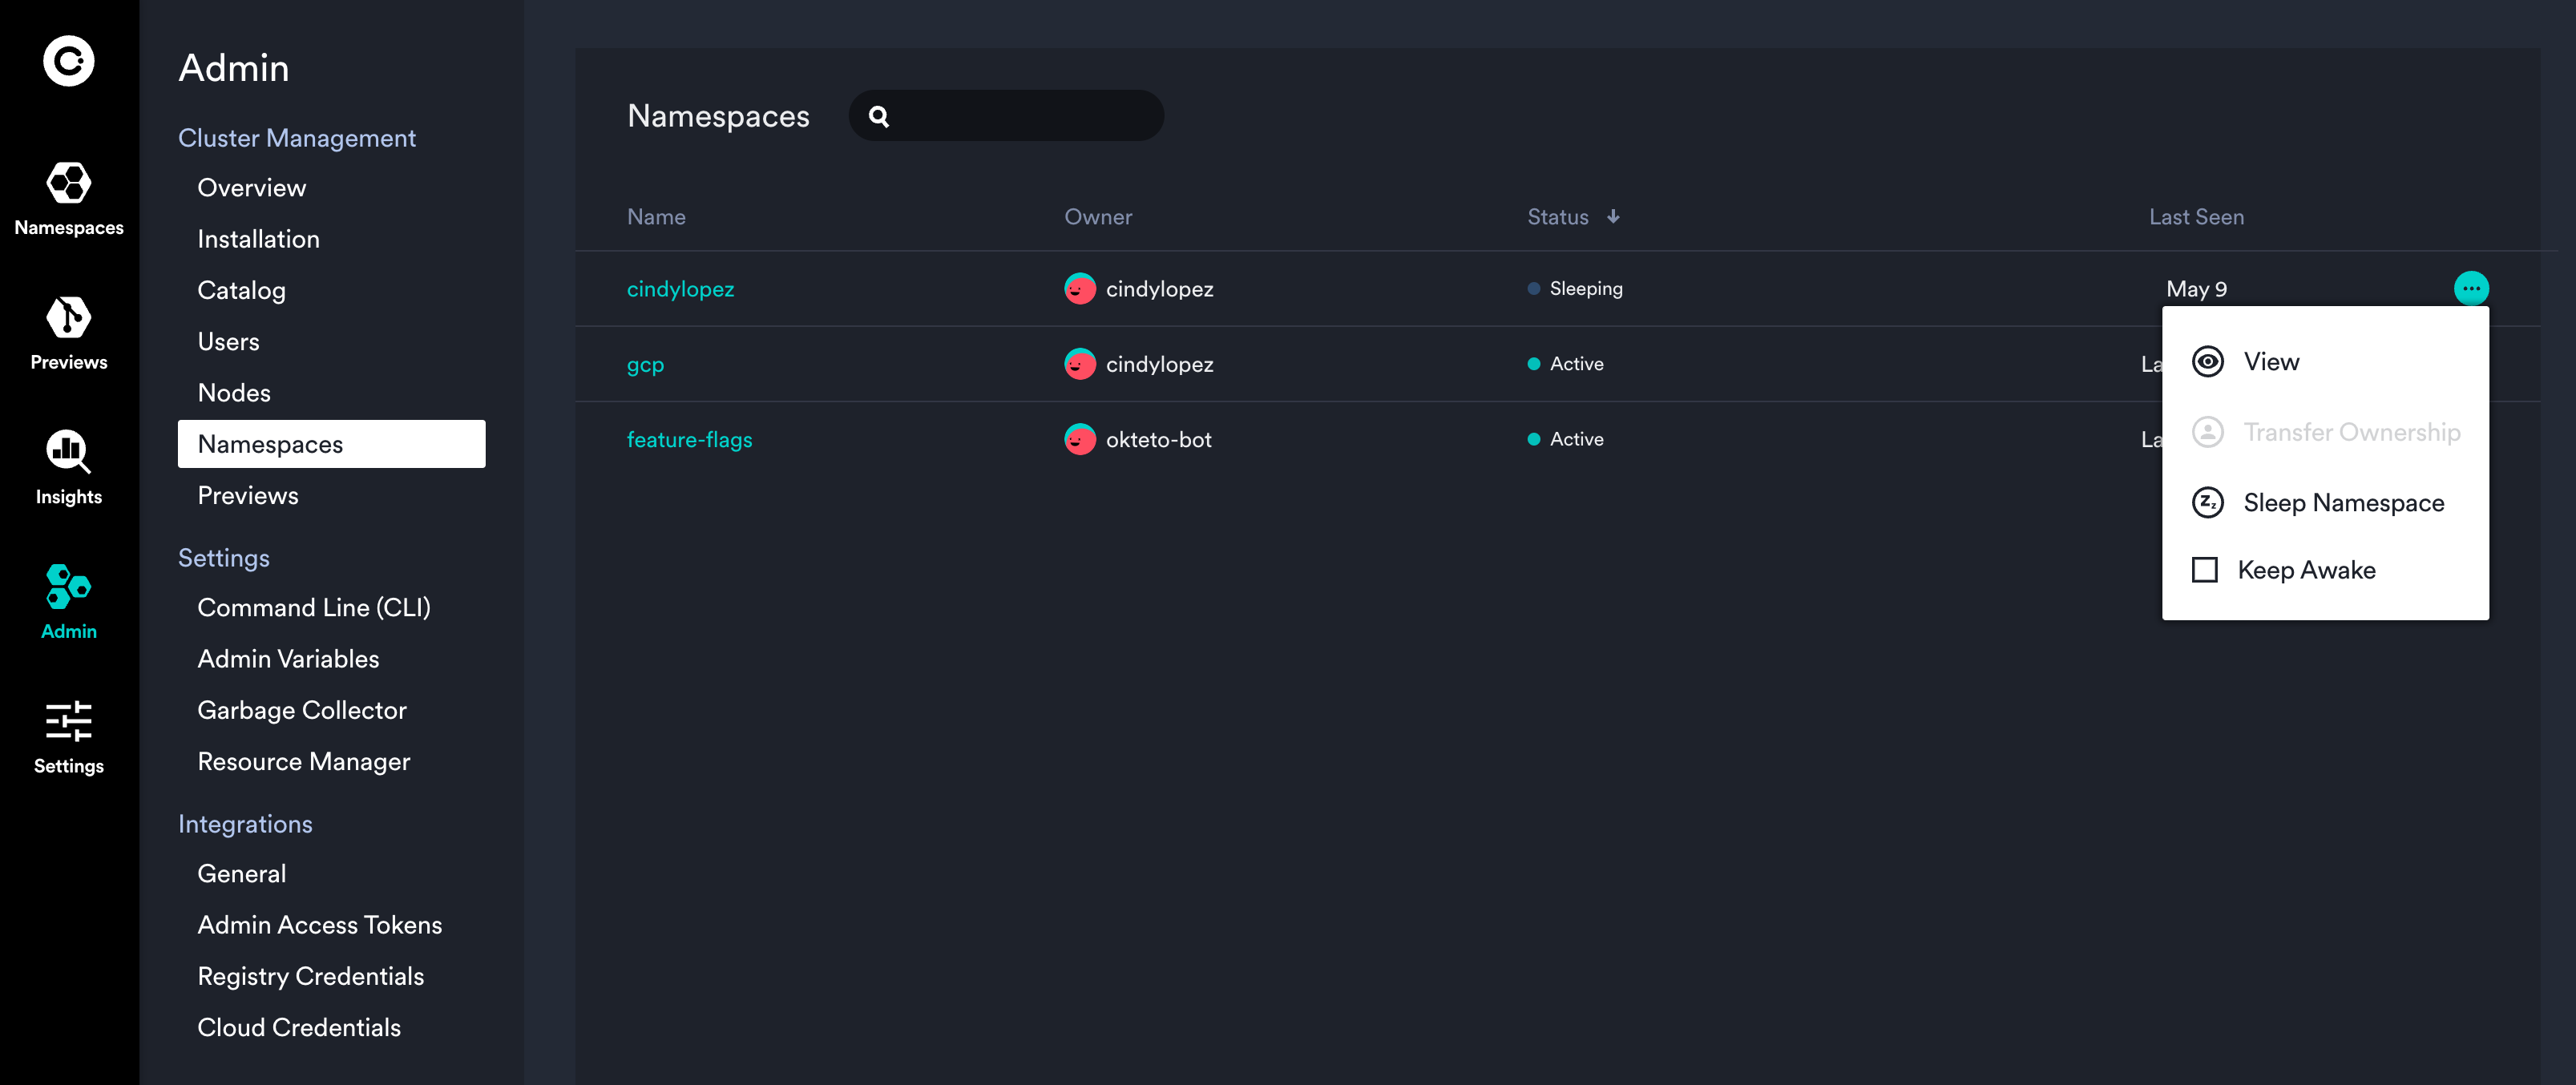The width and height of the screenshot is (2576, 1085).
Task: Select the Namespaces icon in the sidebar
Action: [x=67, y=196]
